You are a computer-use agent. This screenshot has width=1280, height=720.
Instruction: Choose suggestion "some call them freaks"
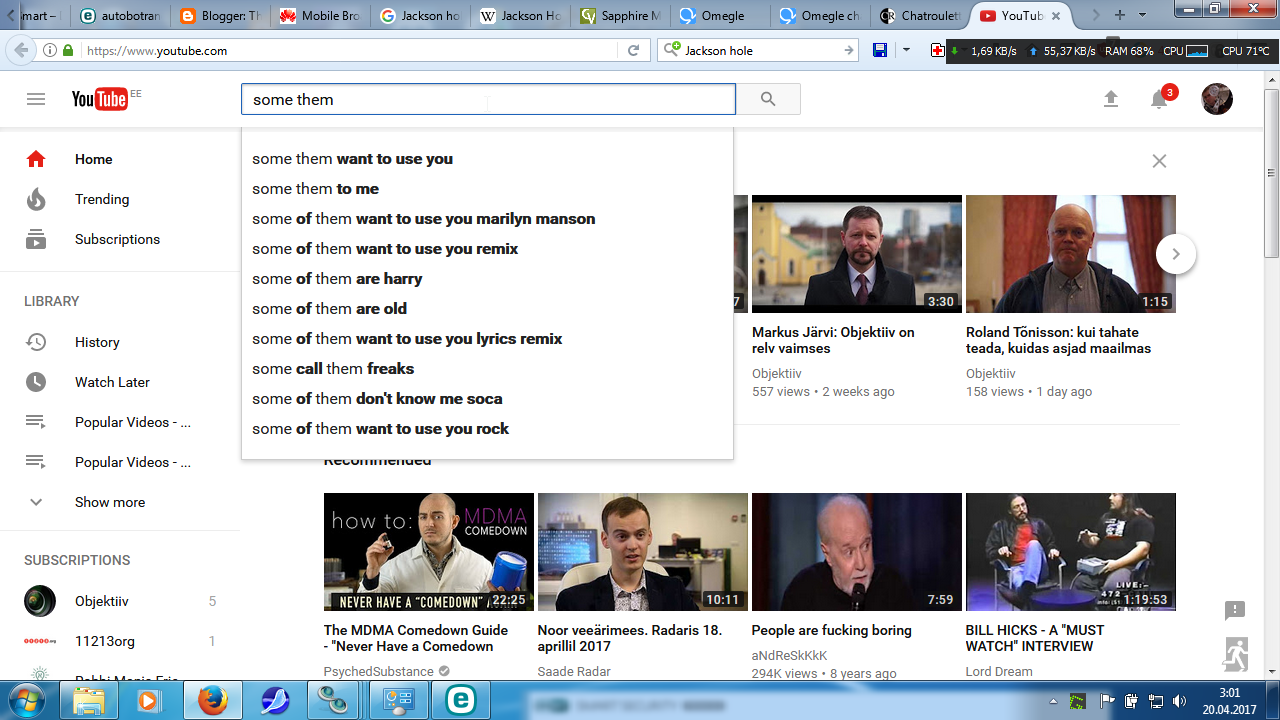(333, 369)
